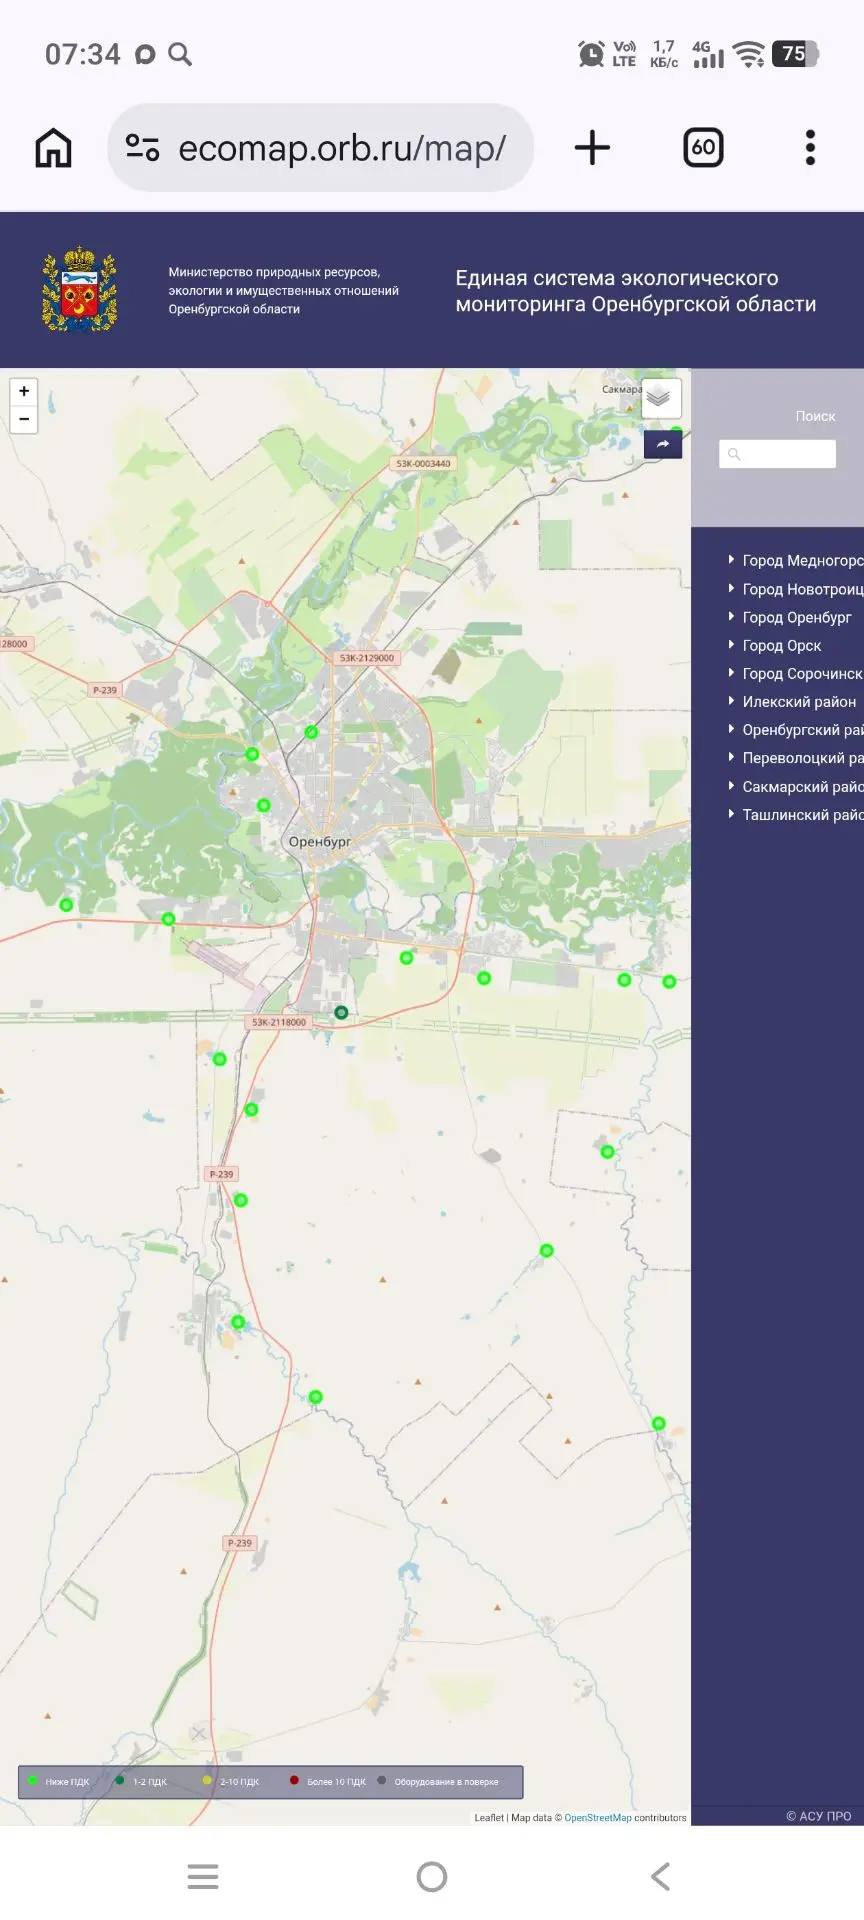The height and width of the screenshot is (1920, 864).
Task: Select Ташлинский район in the list
Action: tap(803, 815)
